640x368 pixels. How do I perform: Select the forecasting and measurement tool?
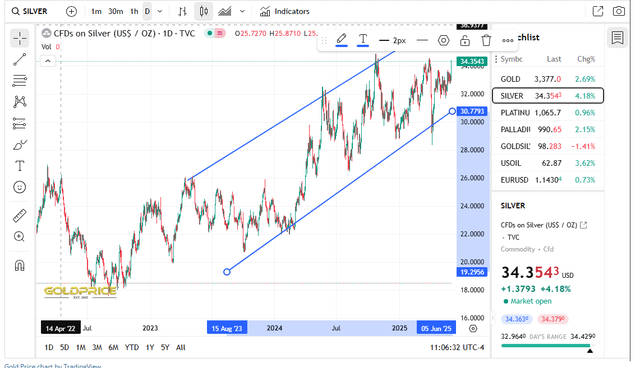pyautogui.click(x=20, y=123)
